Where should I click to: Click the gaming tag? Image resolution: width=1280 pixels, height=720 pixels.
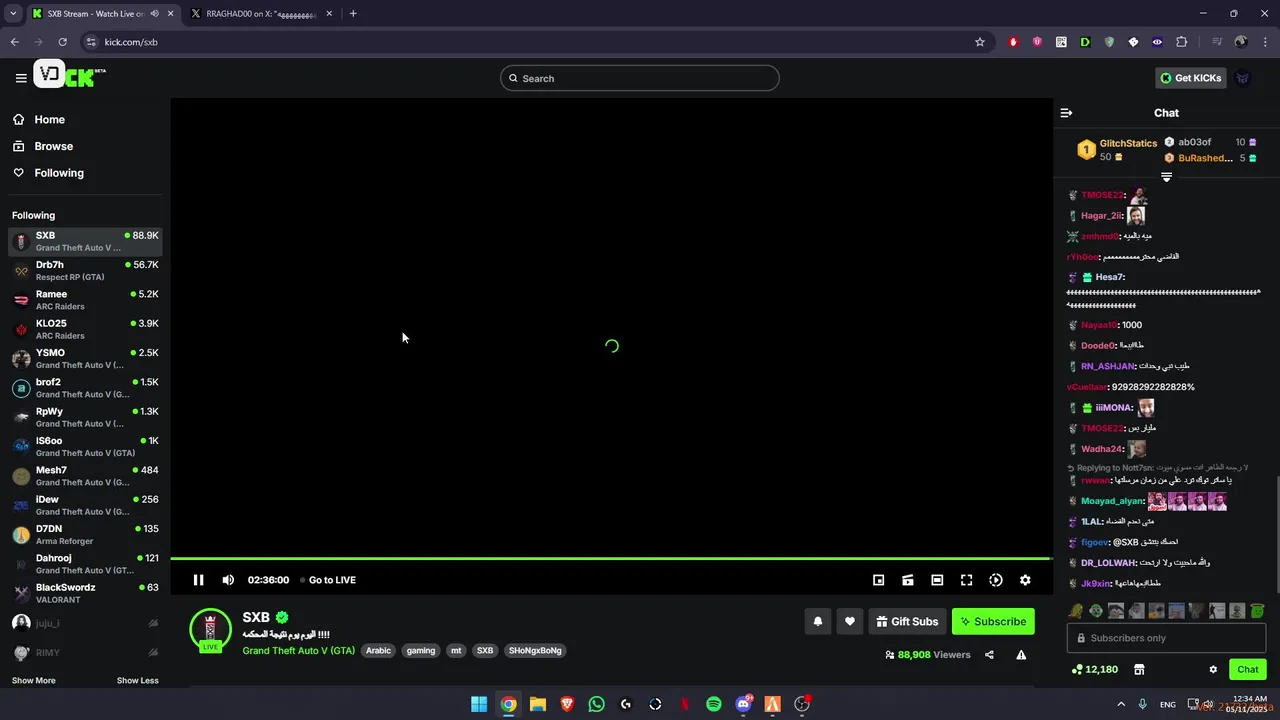pos(421,650)
